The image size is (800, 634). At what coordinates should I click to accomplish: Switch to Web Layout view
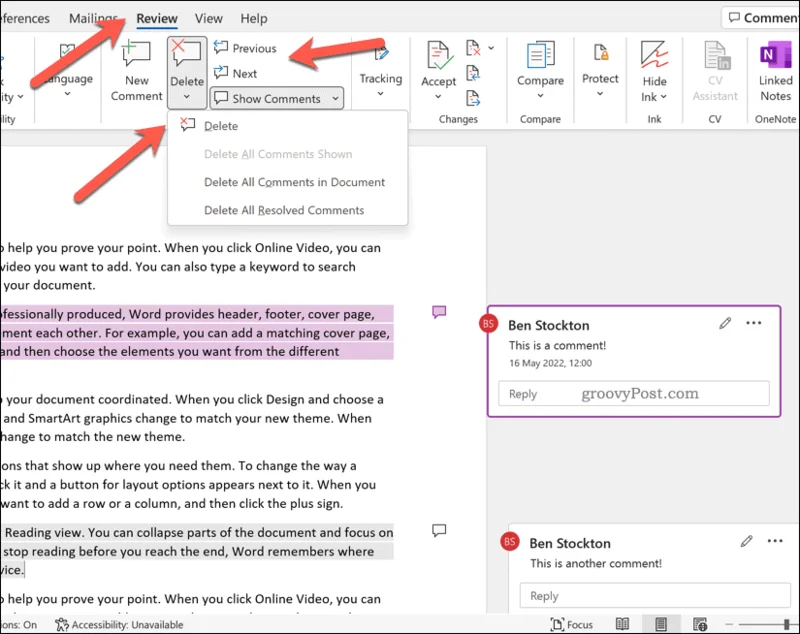click(x=700, y=624)
